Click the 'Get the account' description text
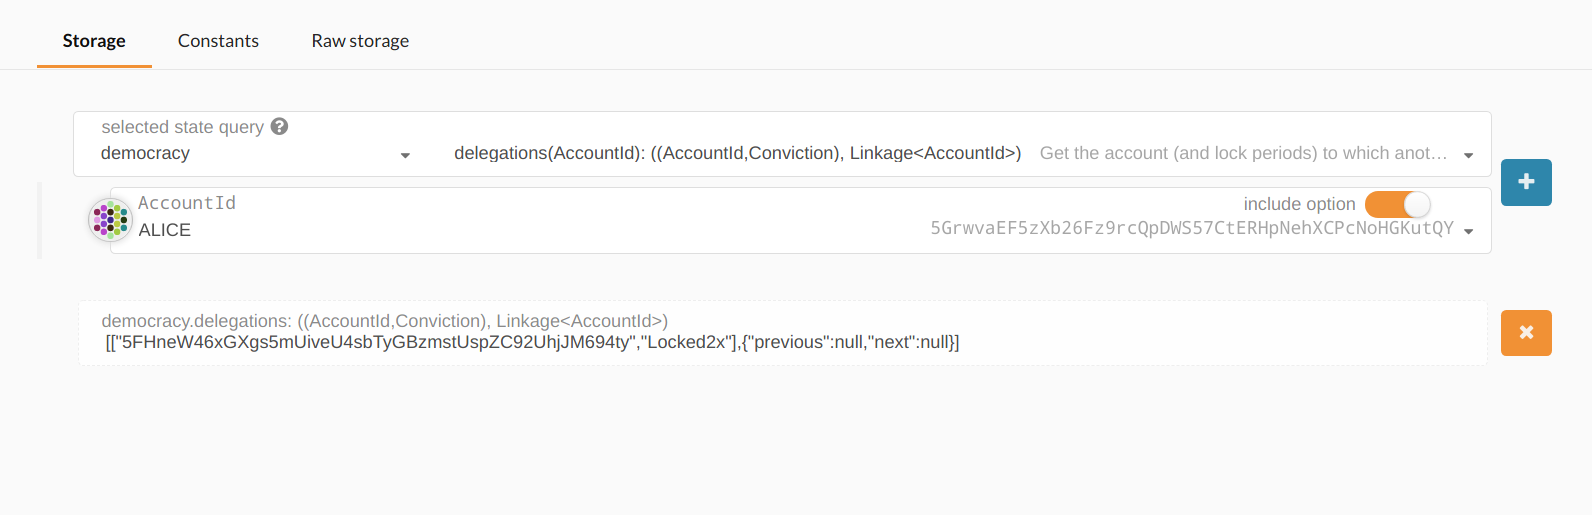The width and height of the screenshot is (1592, 515). pos(1243,153)
